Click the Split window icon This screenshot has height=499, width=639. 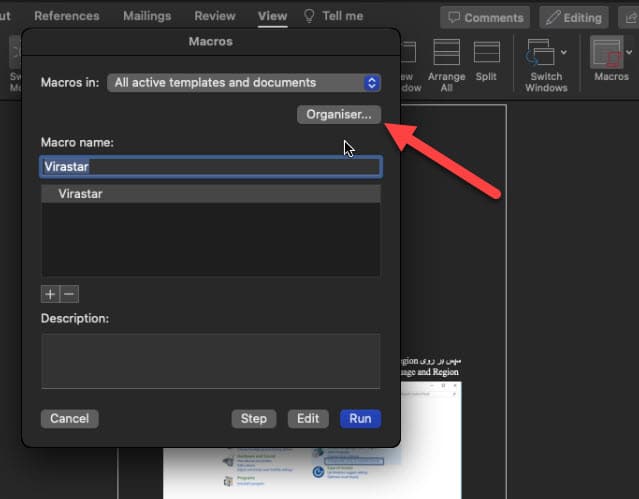click(487, 52)
